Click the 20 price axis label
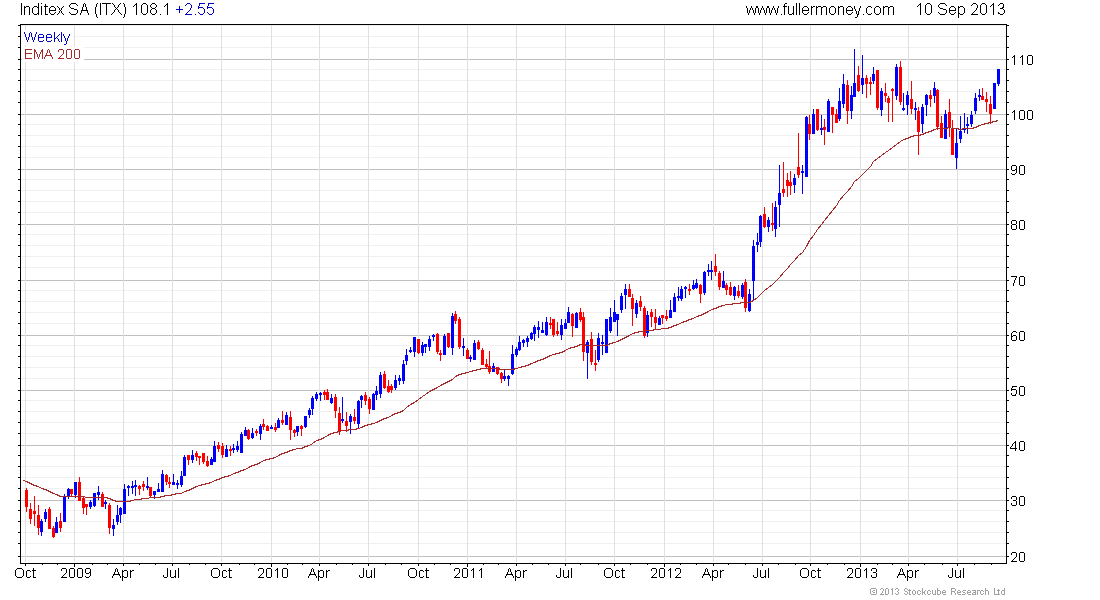This screenshot has width=1100, height=600. (1018, 557)
